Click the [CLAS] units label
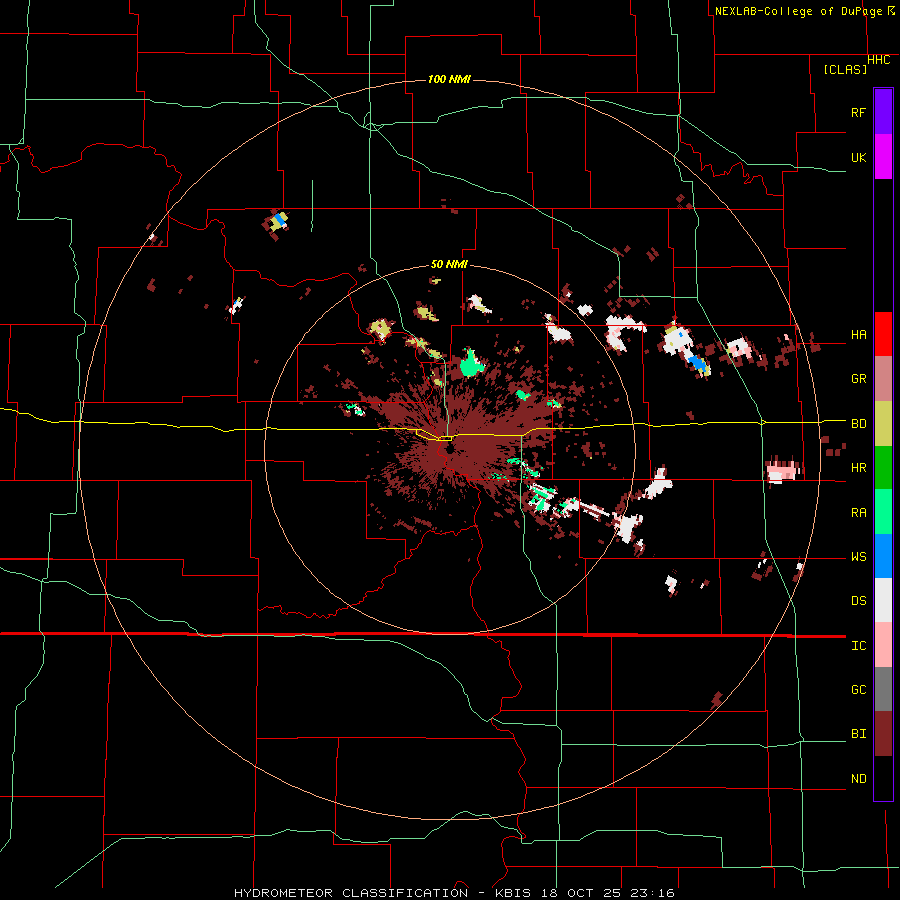 coord(845,69)
